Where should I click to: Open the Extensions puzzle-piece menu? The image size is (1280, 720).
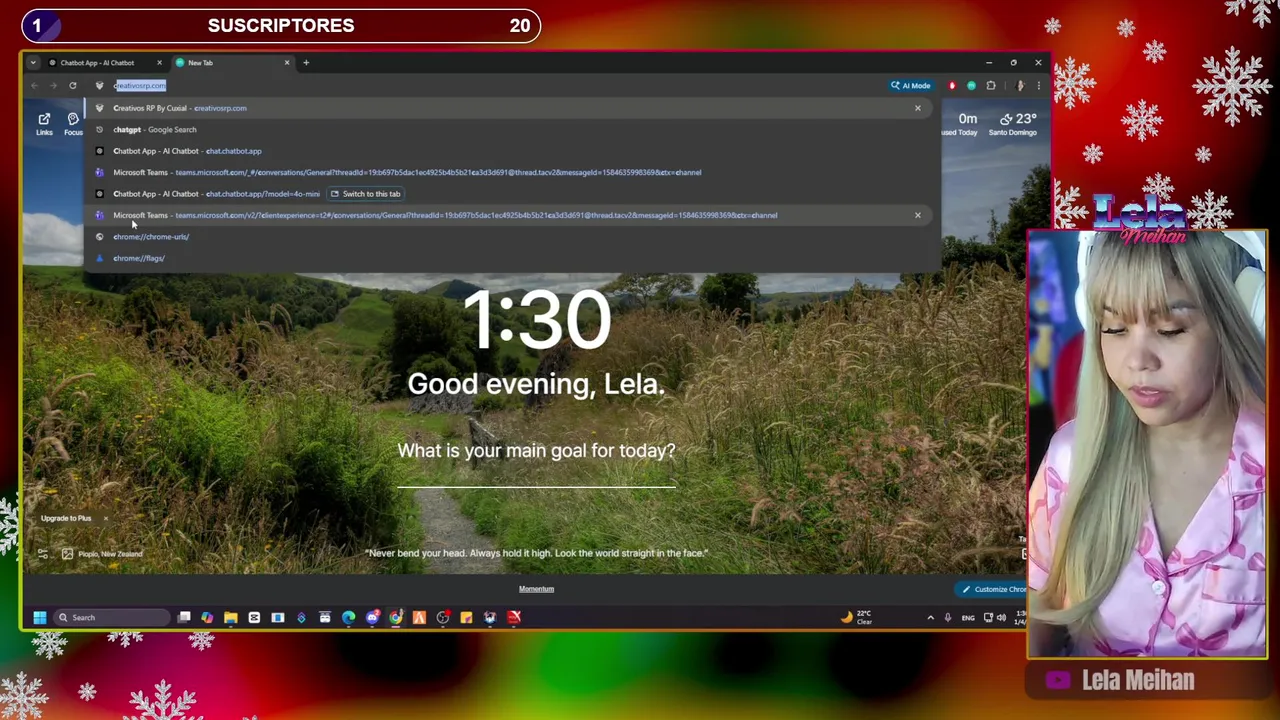coord(991,86)
